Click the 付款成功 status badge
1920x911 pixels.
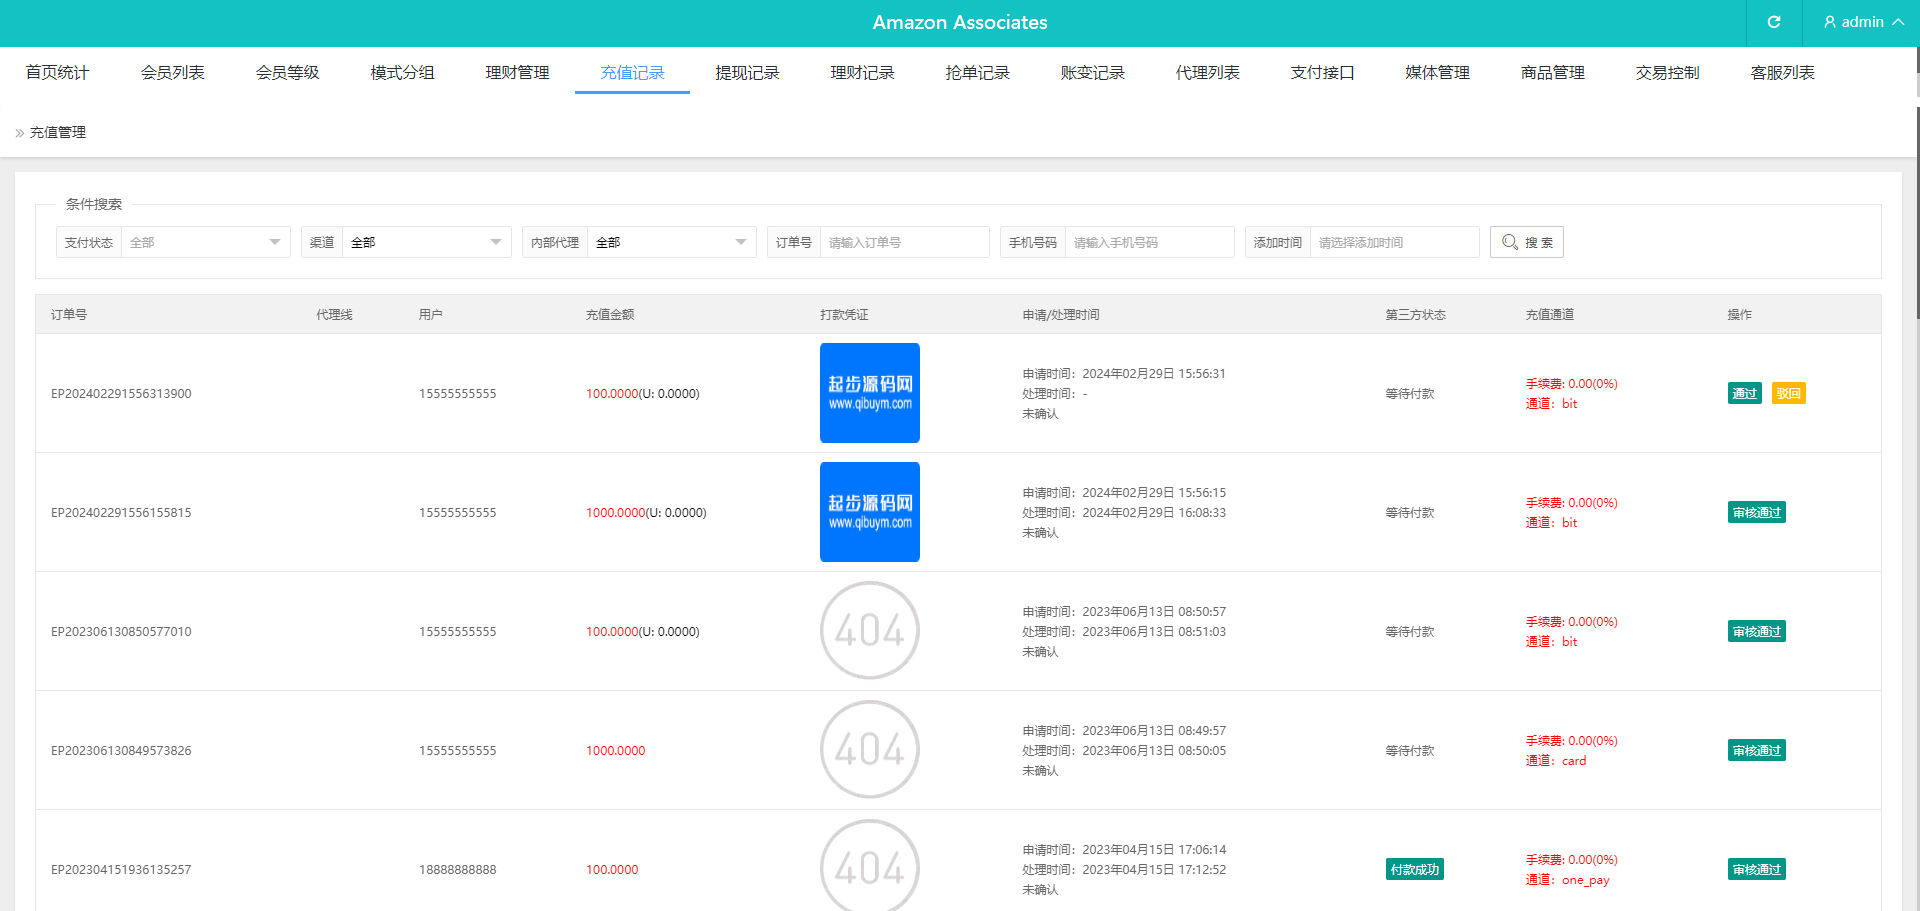coord(1414,869)
